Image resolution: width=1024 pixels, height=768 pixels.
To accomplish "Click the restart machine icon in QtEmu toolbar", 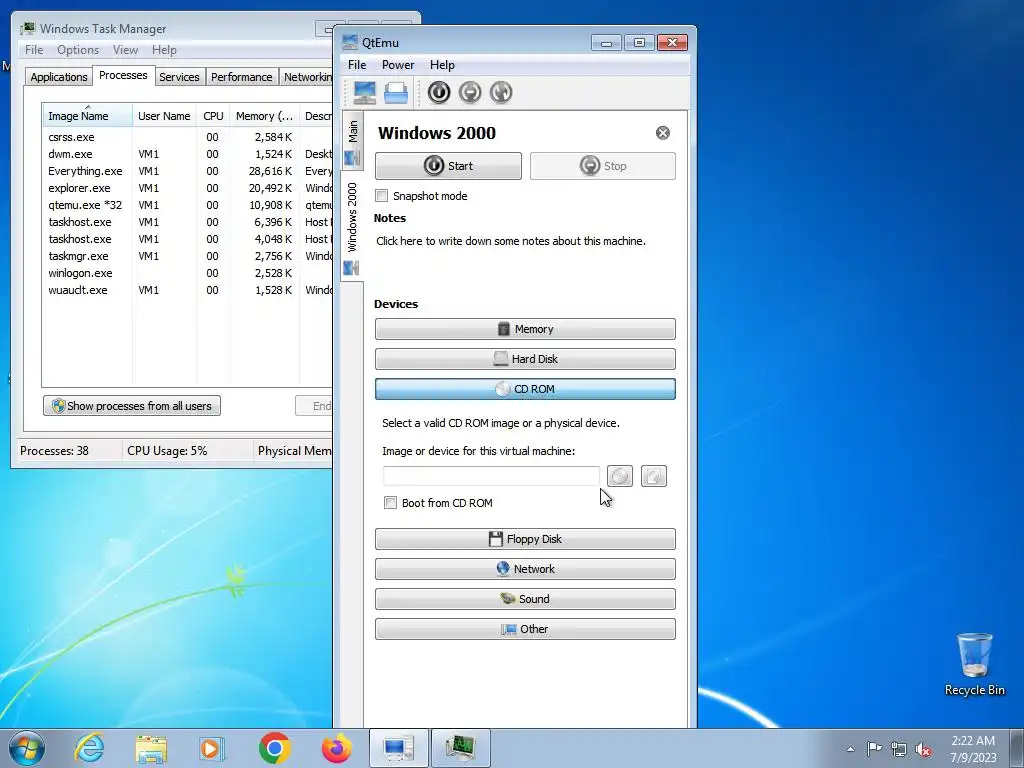I will click(501, 93).
